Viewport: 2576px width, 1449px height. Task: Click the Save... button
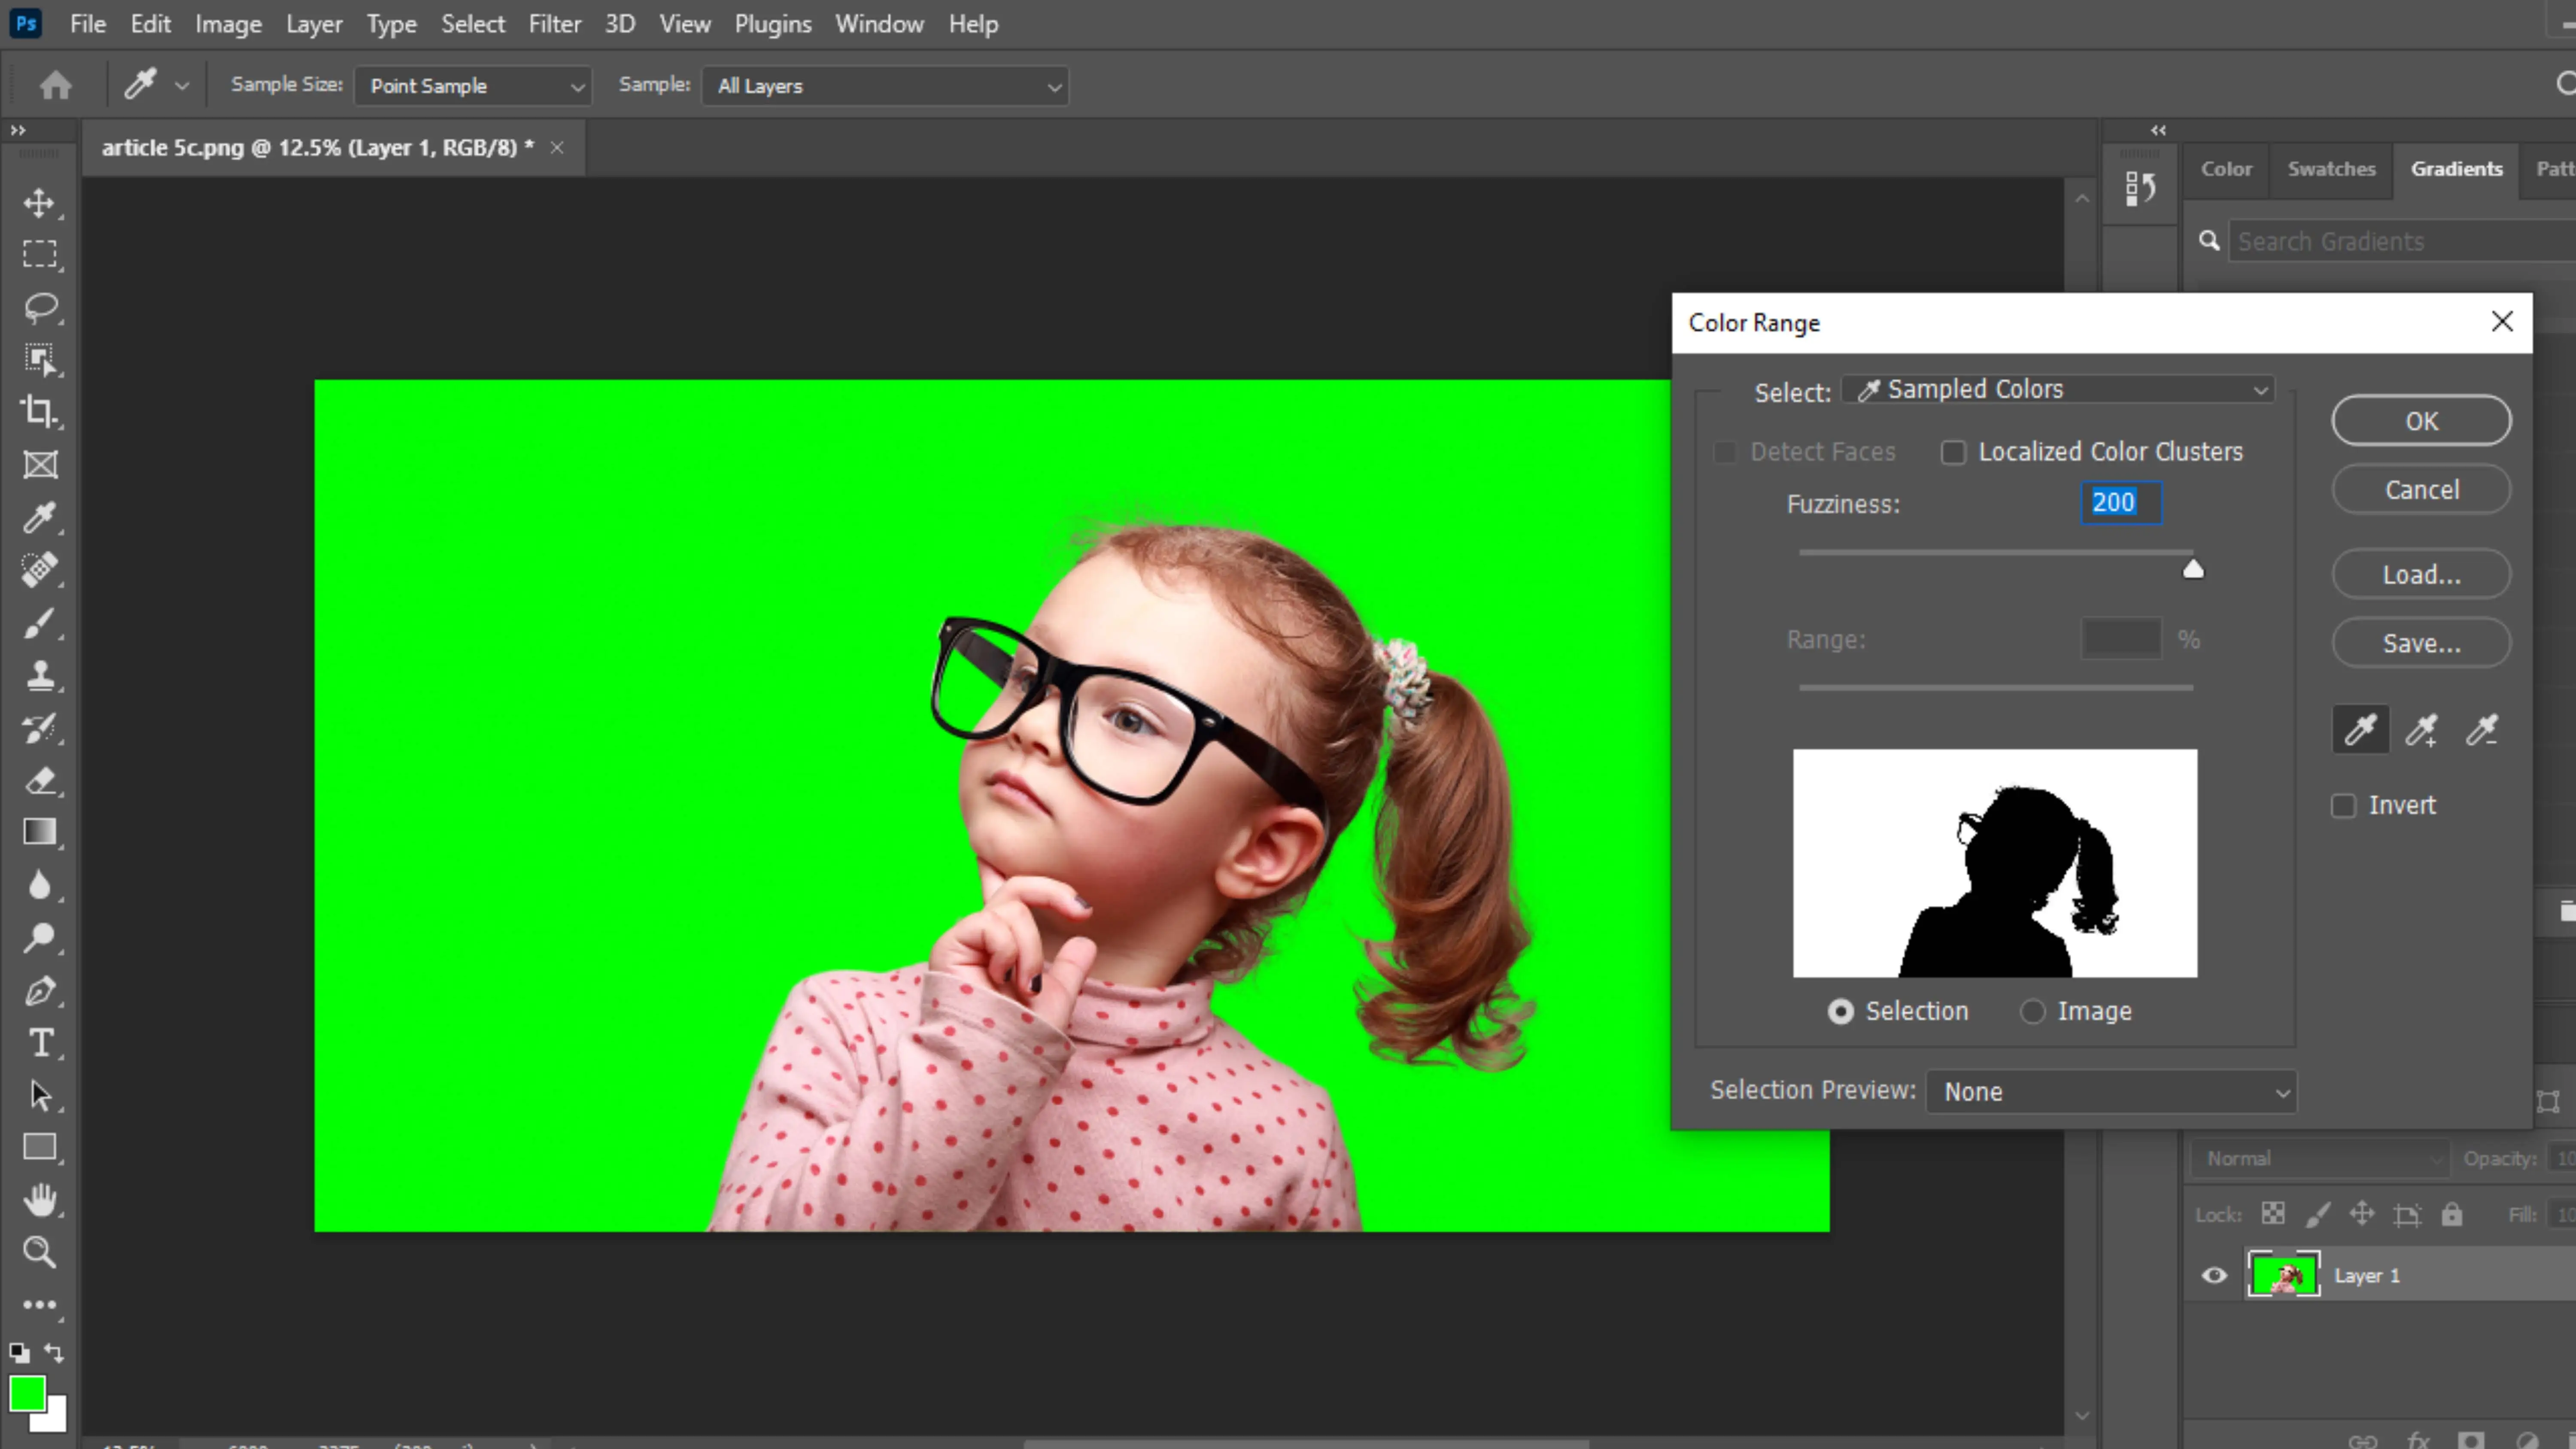2421,643
